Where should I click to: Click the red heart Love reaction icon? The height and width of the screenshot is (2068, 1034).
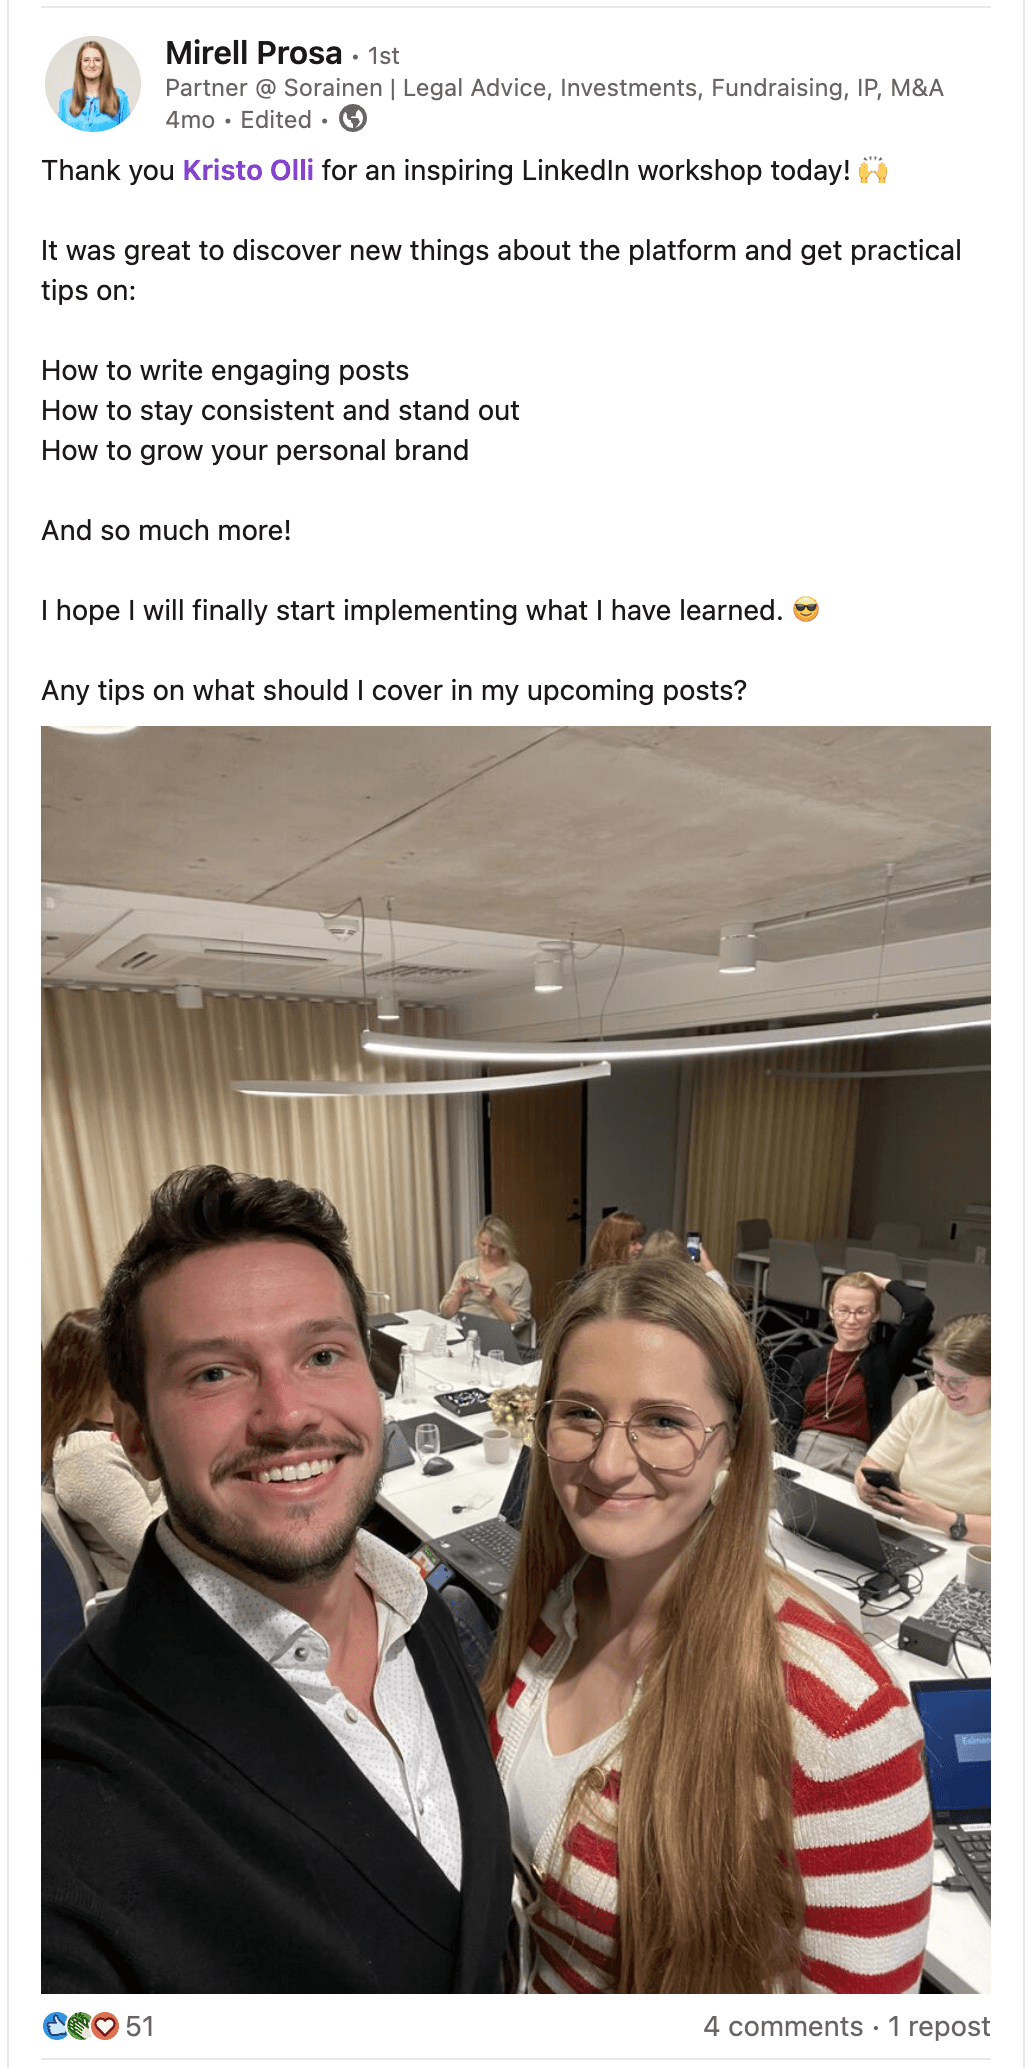coord(105,2026)
